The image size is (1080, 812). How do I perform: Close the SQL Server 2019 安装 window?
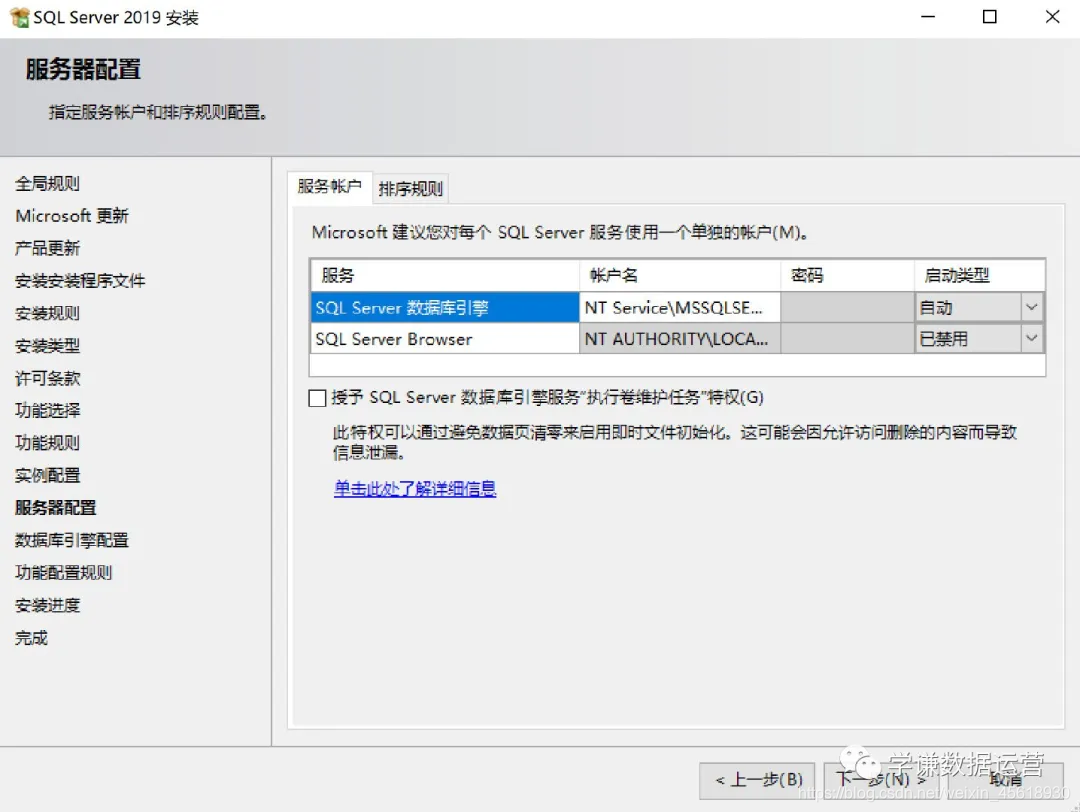[1052, 17]
